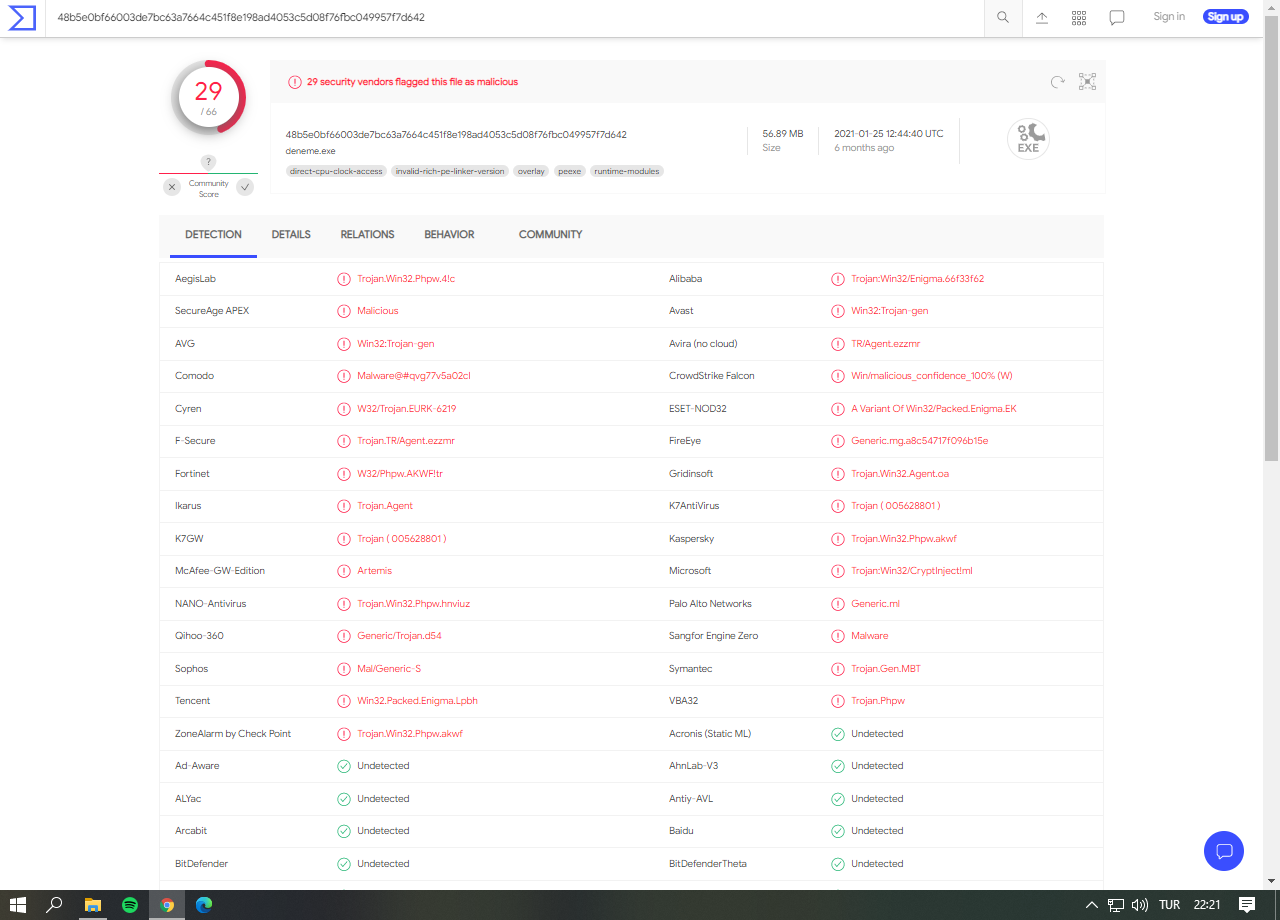Click the upload file icon
The image size is (1280, 920).
click(x=1042, y=17)
